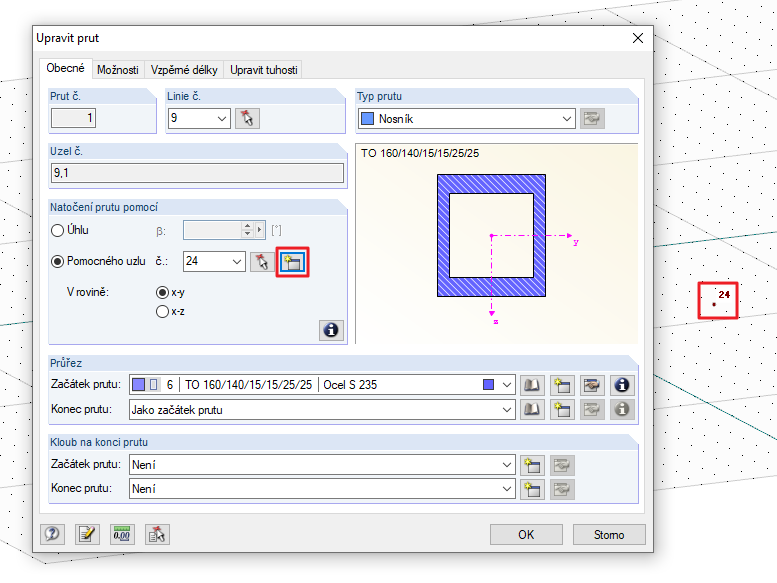Click angle β stepper arrows
Image resolution: width=777 pixels, height=583 pixels.
coord(247,230)
